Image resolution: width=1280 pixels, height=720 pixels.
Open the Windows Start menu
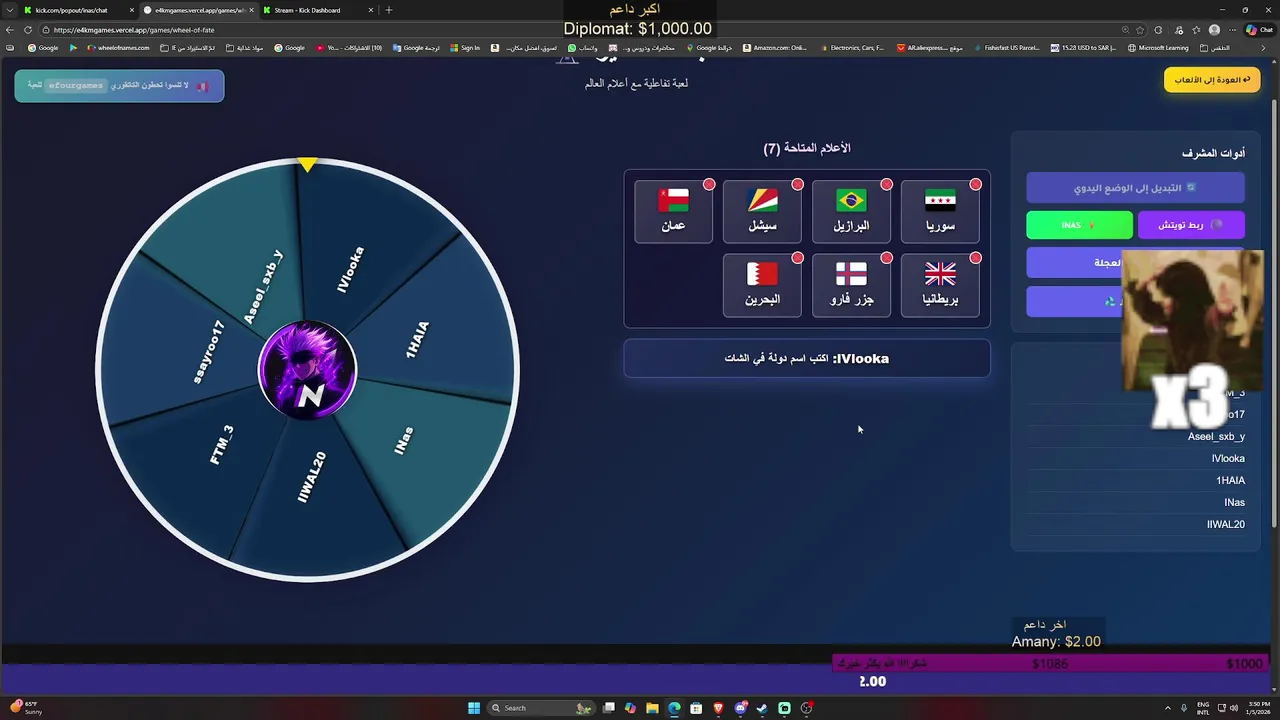point(474,708)
